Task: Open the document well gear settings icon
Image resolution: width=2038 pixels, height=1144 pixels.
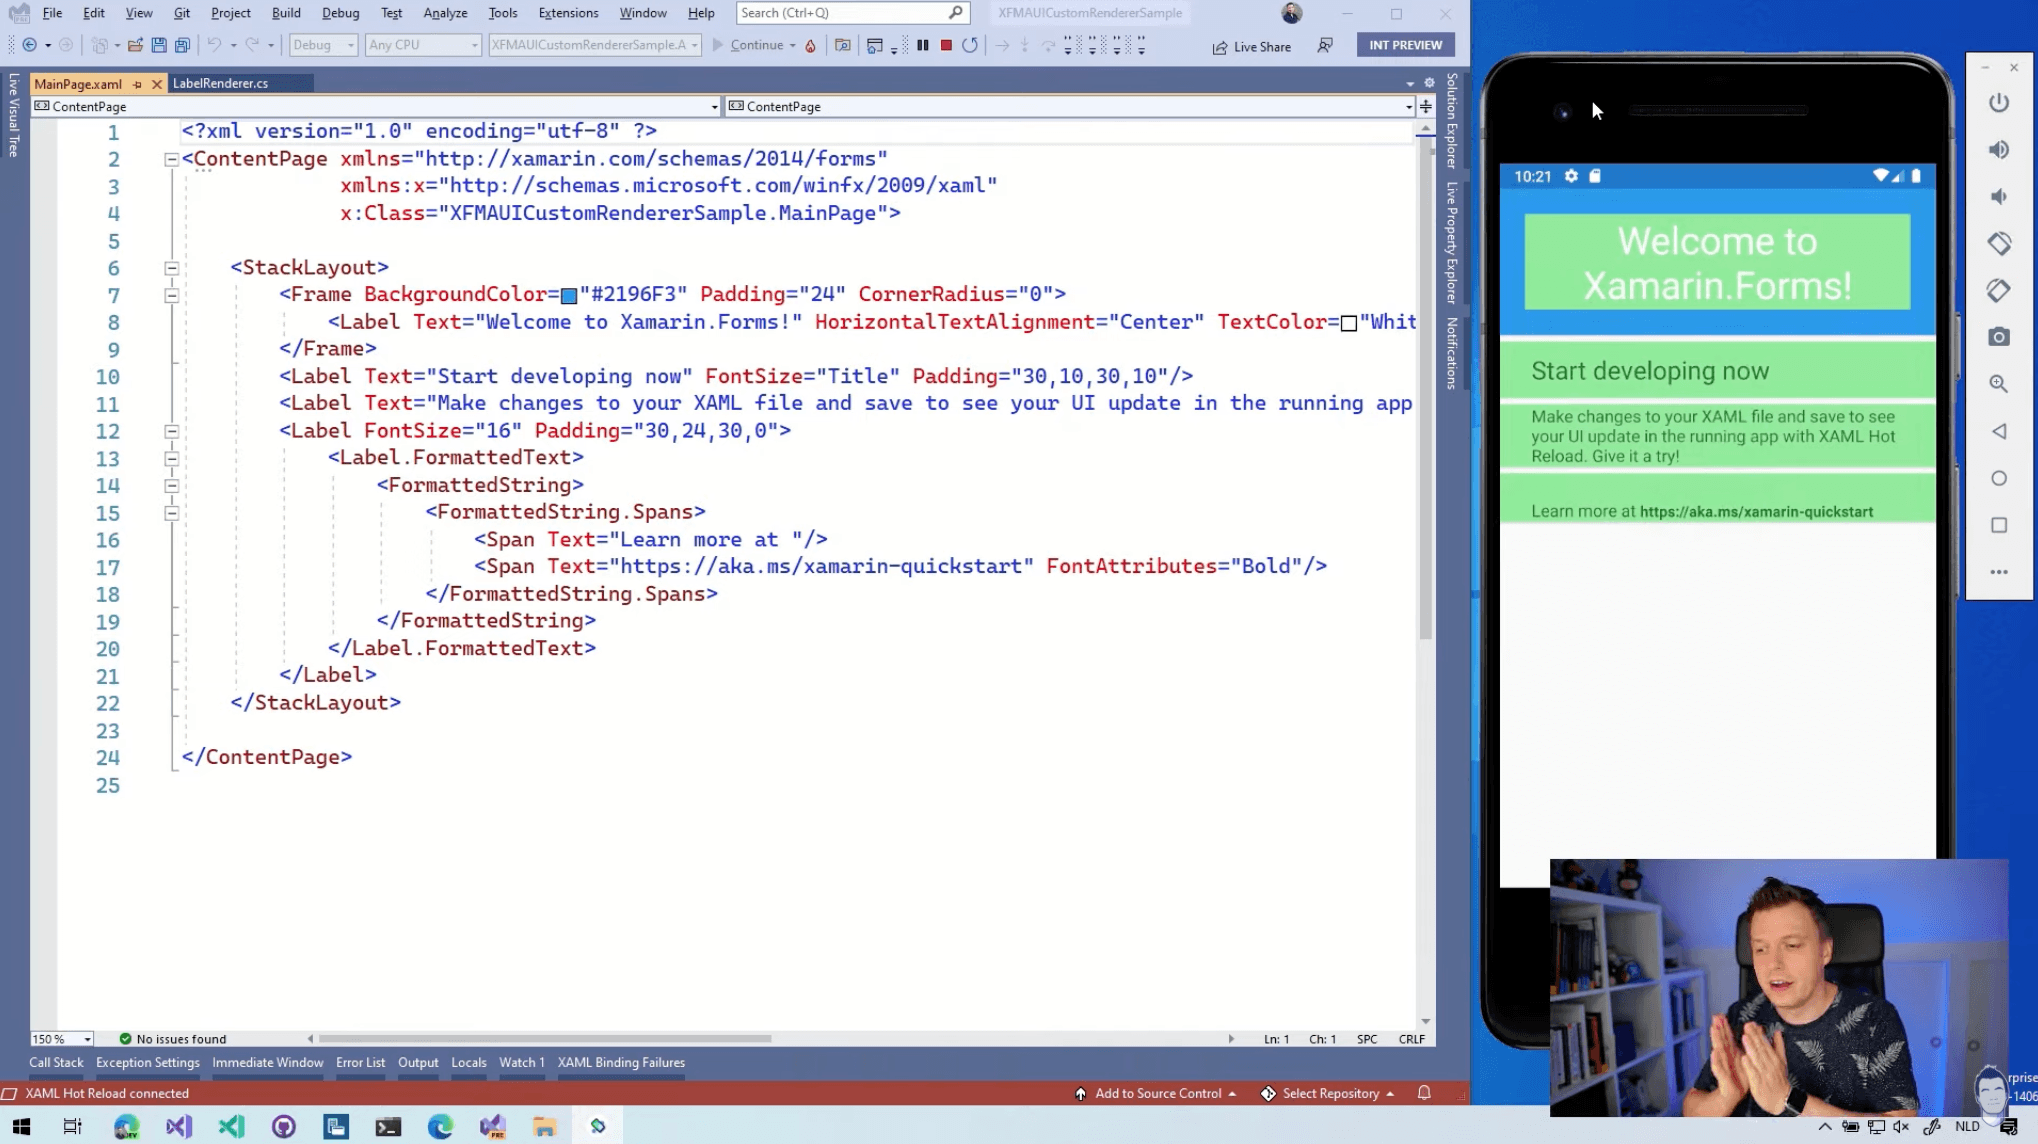Action: coord(1429,83)
